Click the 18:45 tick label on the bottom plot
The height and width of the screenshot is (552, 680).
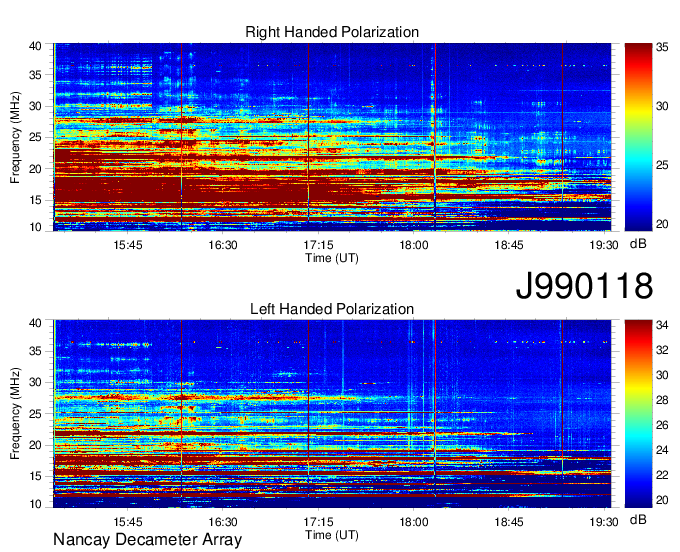pyautogui.click(x=509, y=522)
